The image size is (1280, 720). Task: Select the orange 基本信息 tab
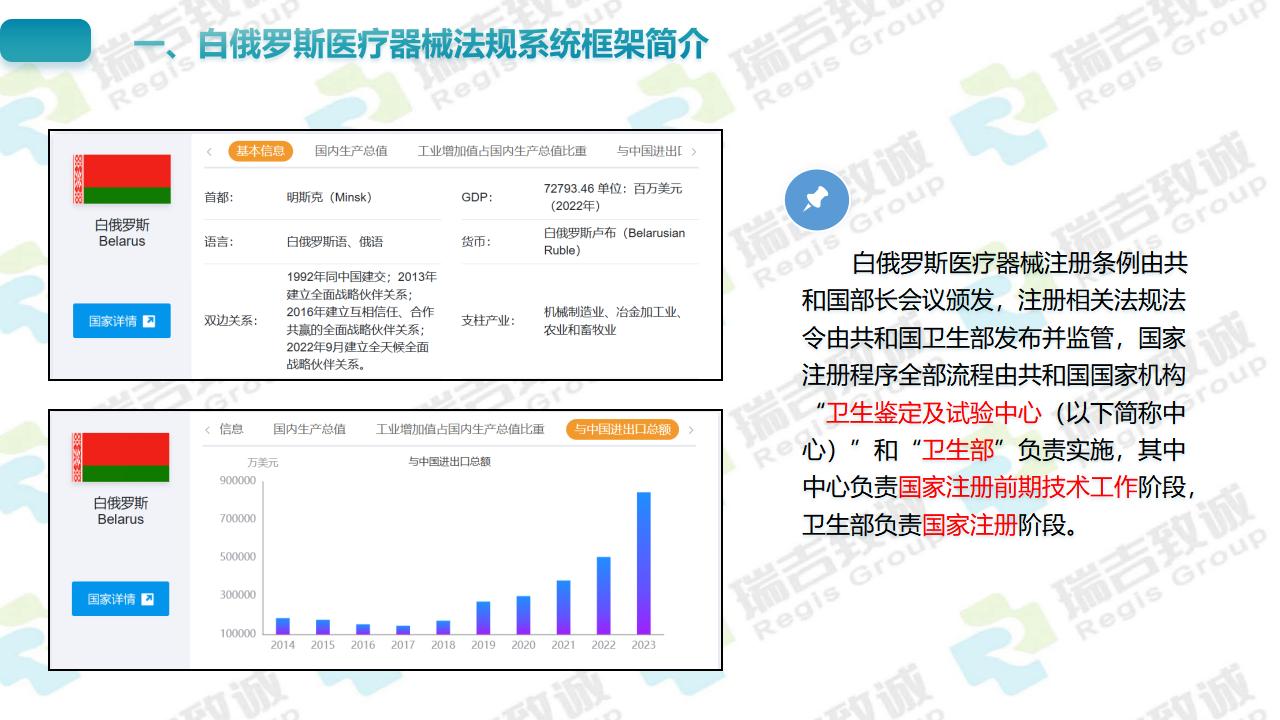[260, 151]
